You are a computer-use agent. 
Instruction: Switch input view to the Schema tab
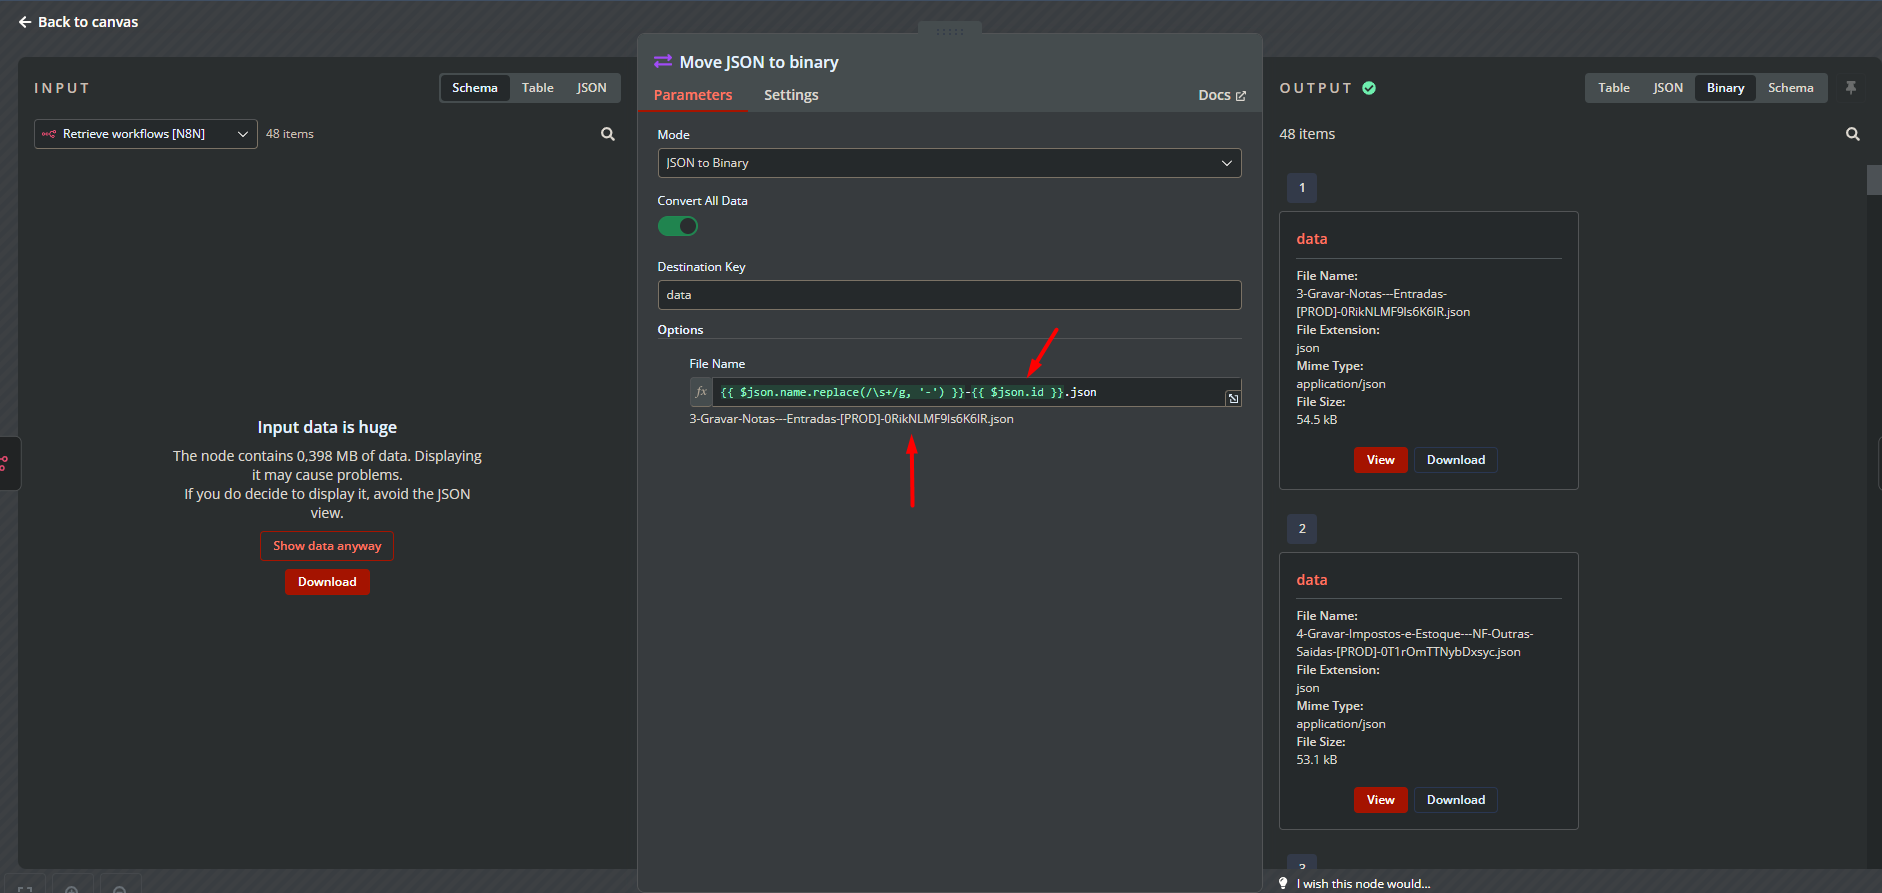(475, 88)
